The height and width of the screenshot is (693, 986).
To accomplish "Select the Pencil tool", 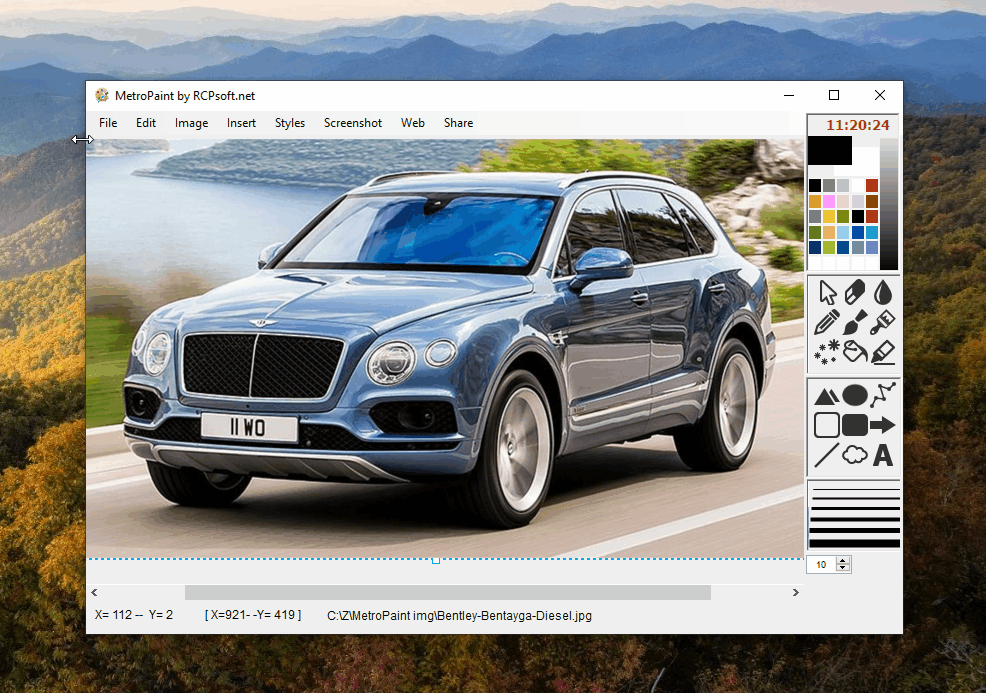I will click(827, 322).
